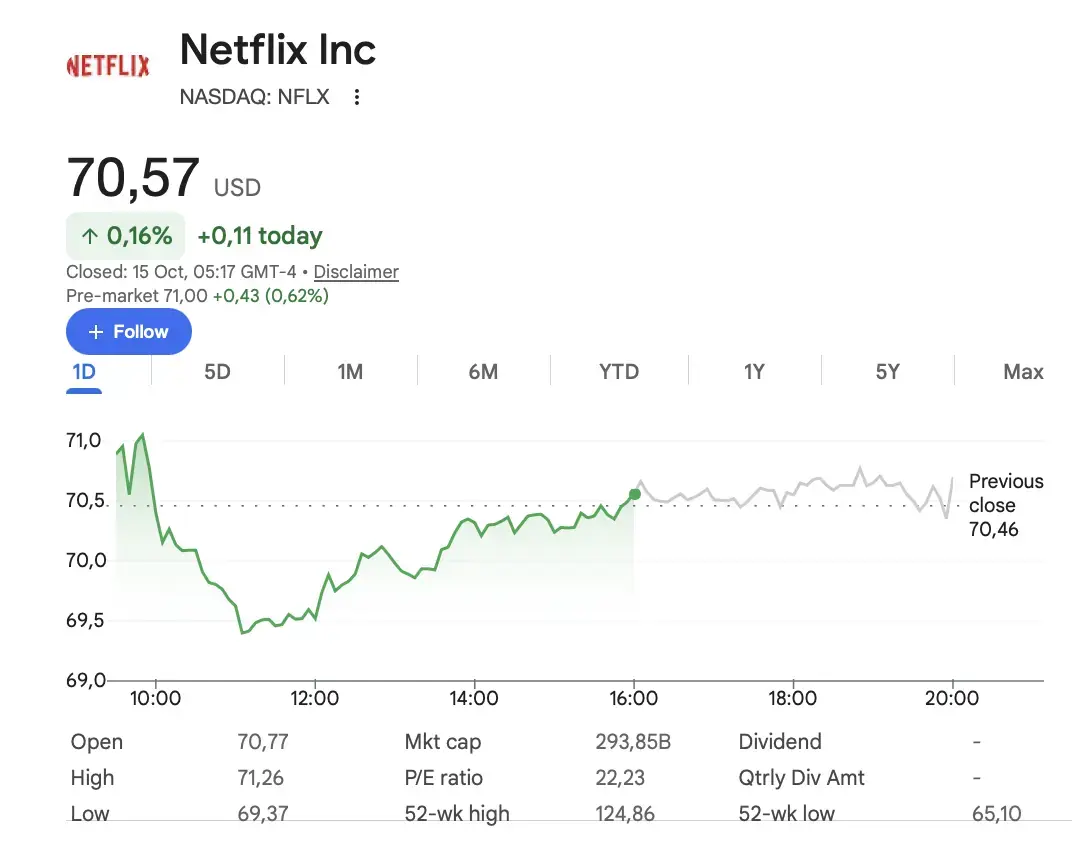This screenshot has width=1072, height=866.
Task: Switch to the 1M time range tab
Action: (350, 372)
